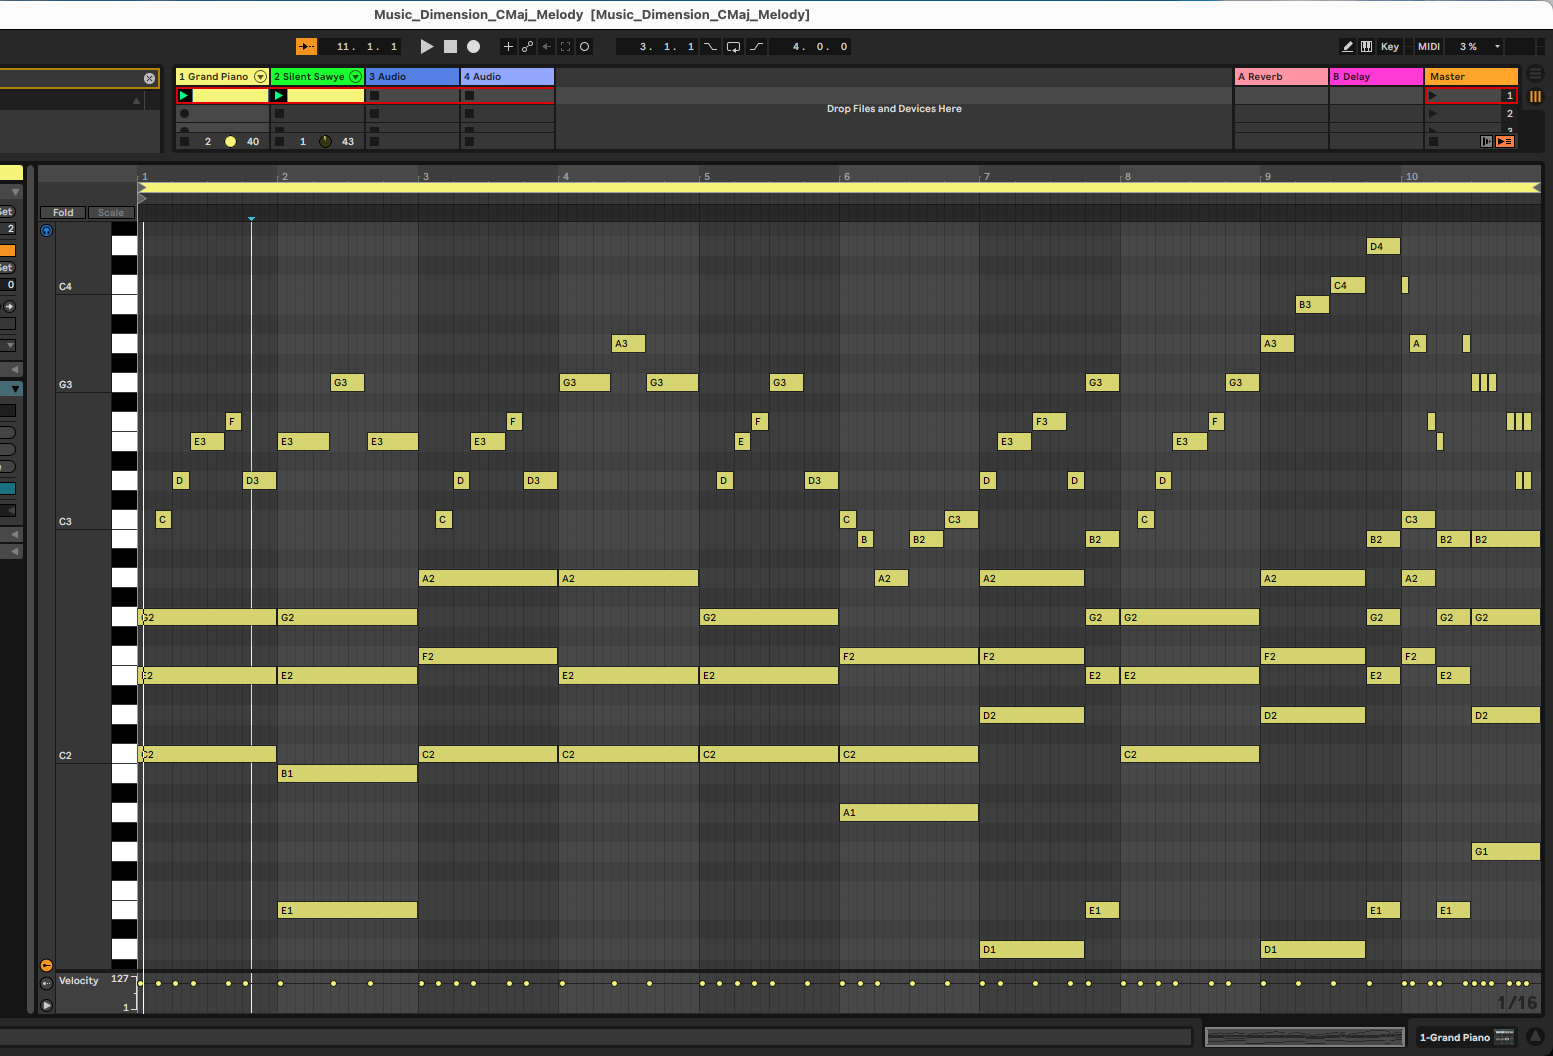Click the yellow loop brace in ruler
This screenshot has width=1553, height=1056.
click(x=838, y=187)
